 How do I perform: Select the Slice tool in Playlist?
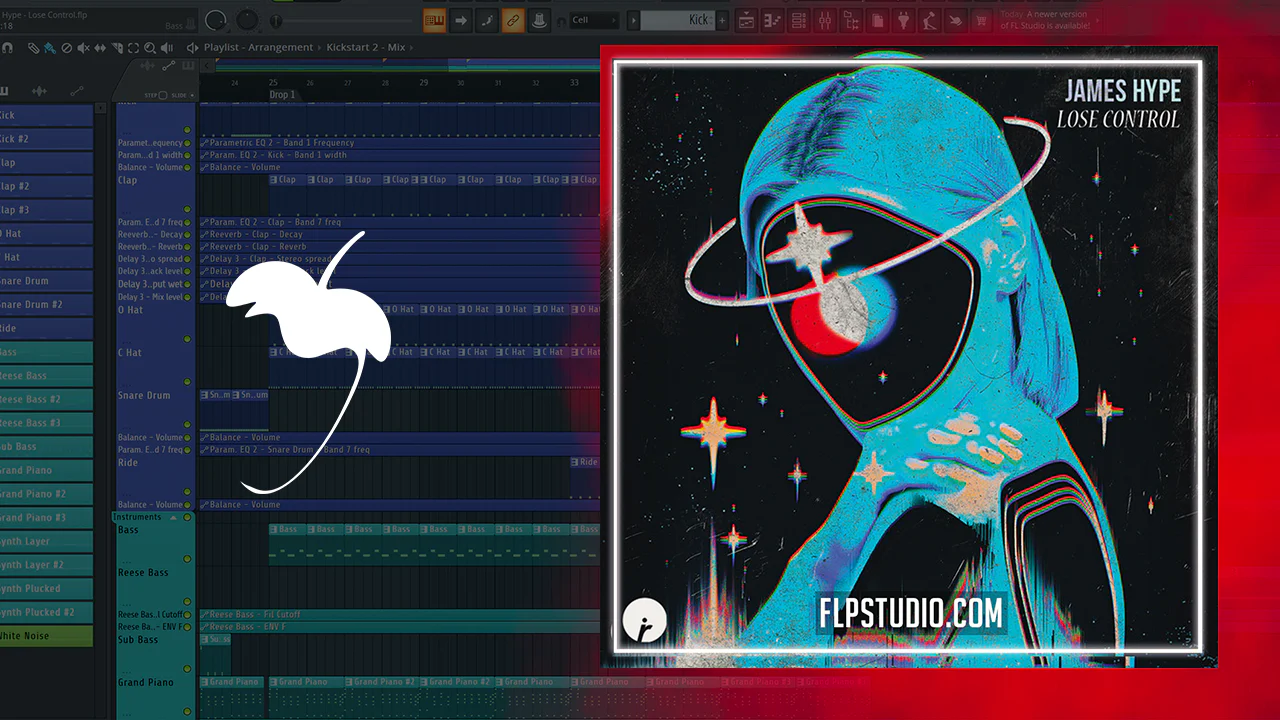coord(117,47)
